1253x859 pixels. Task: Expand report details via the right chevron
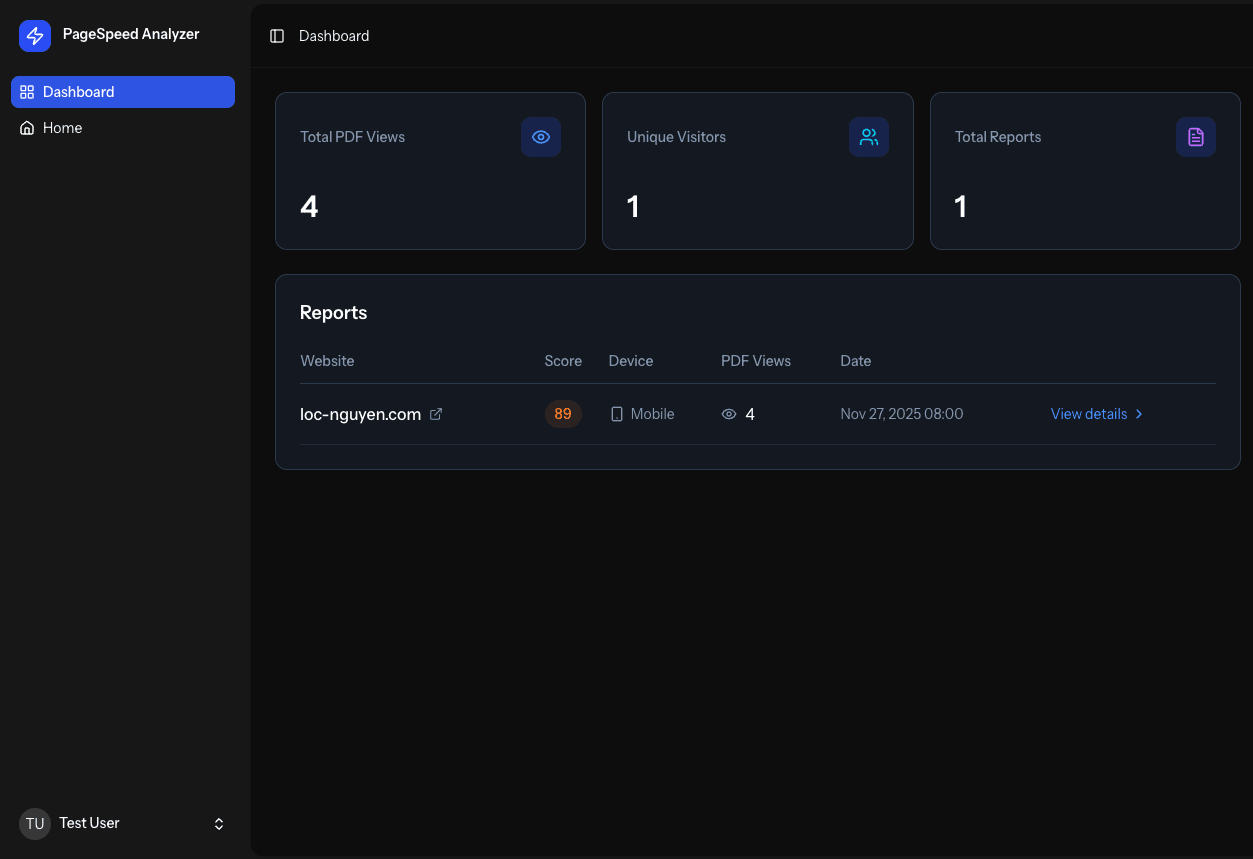[1139, 413]
